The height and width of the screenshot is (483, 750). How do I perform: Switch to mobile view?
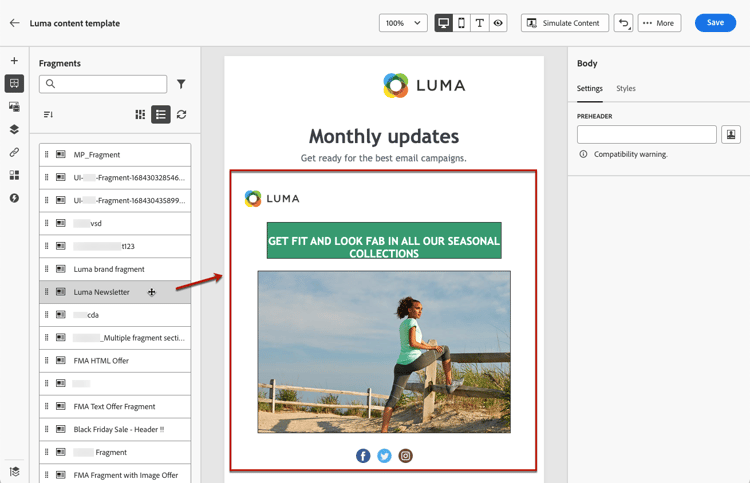coord(462,23)
